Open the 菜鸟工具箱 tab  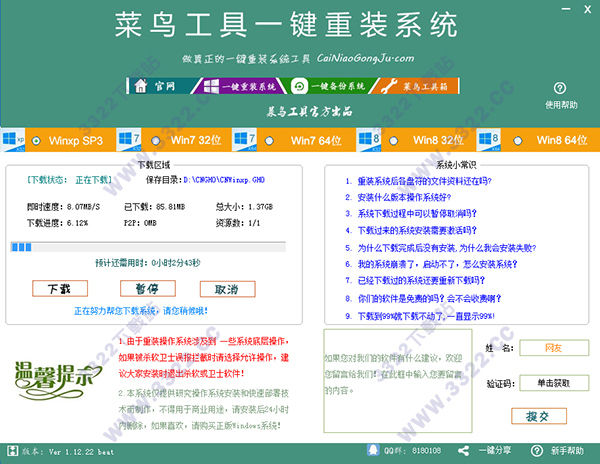416,86
